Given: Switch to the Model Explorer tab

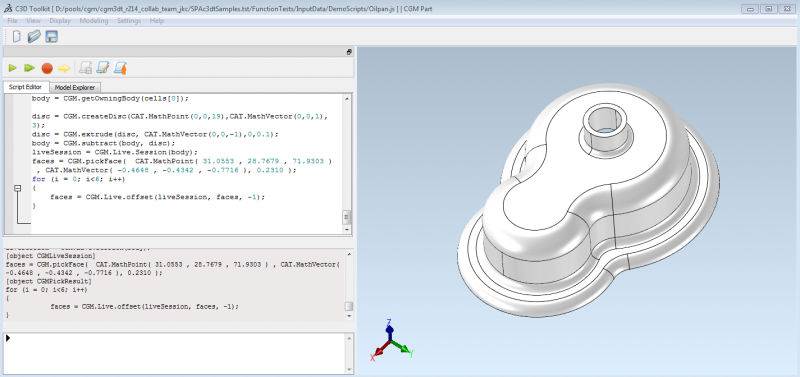Looking at the screenshot, I should coord(74,87).
